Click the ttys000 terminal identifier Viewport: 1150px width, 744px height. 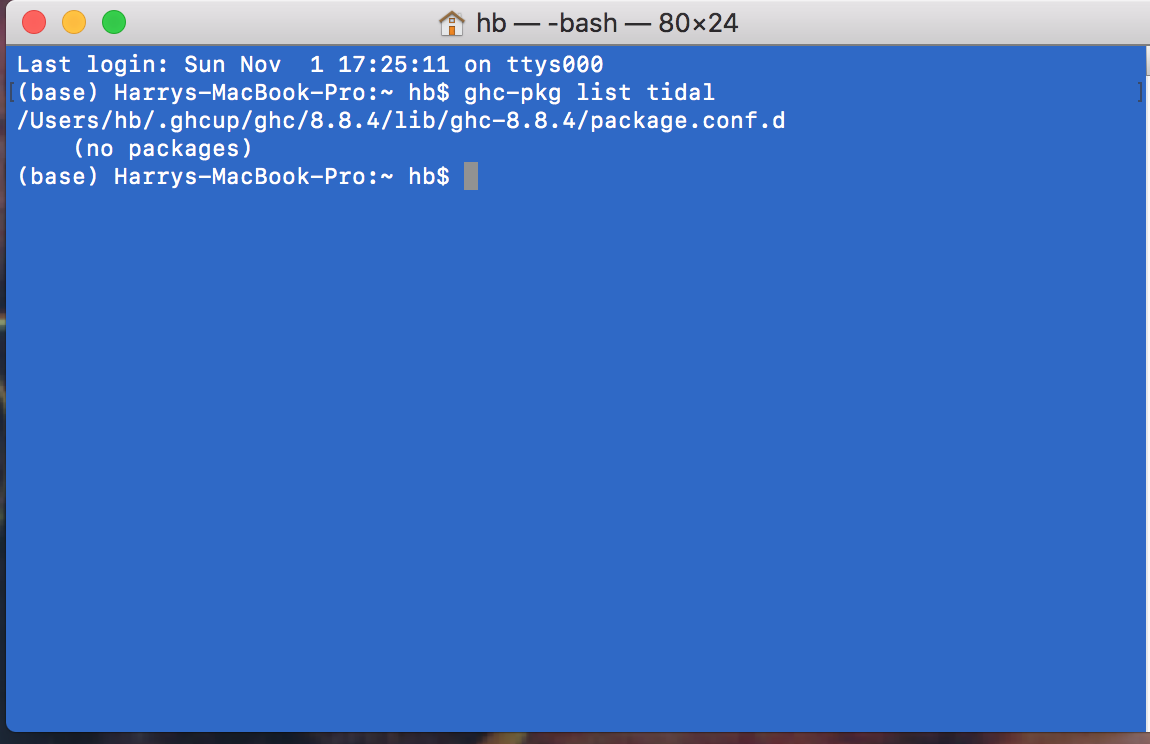pyautogui.click(x=556, y=64)
